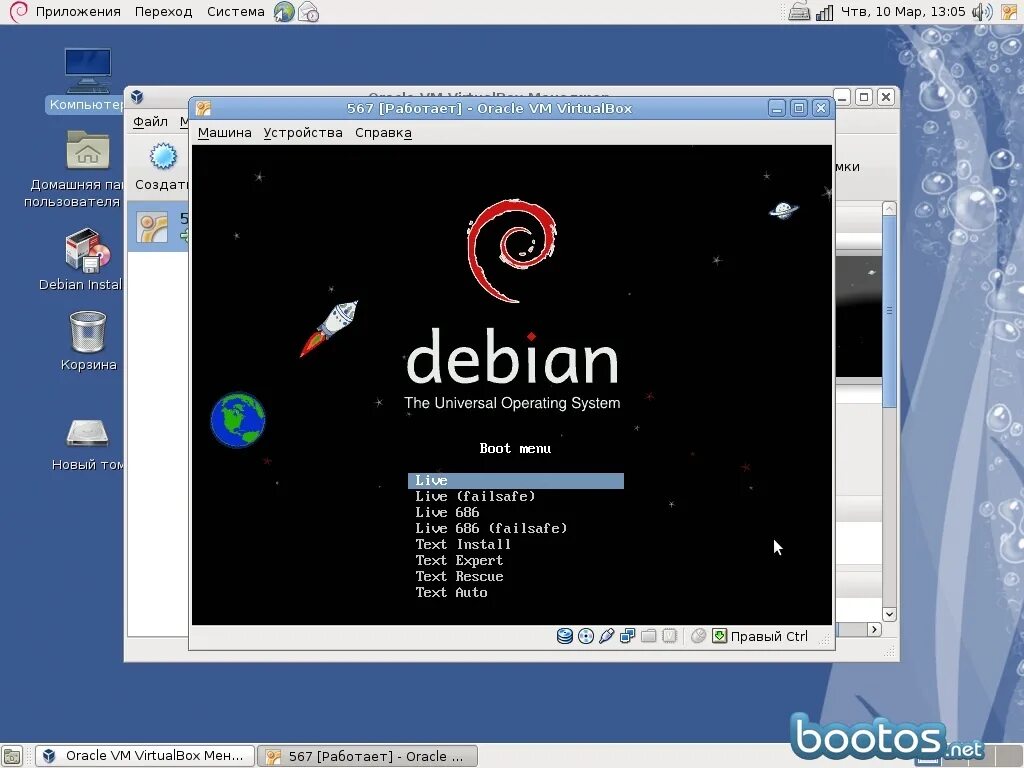Click the VM window title bar icon

coord(203,108)
